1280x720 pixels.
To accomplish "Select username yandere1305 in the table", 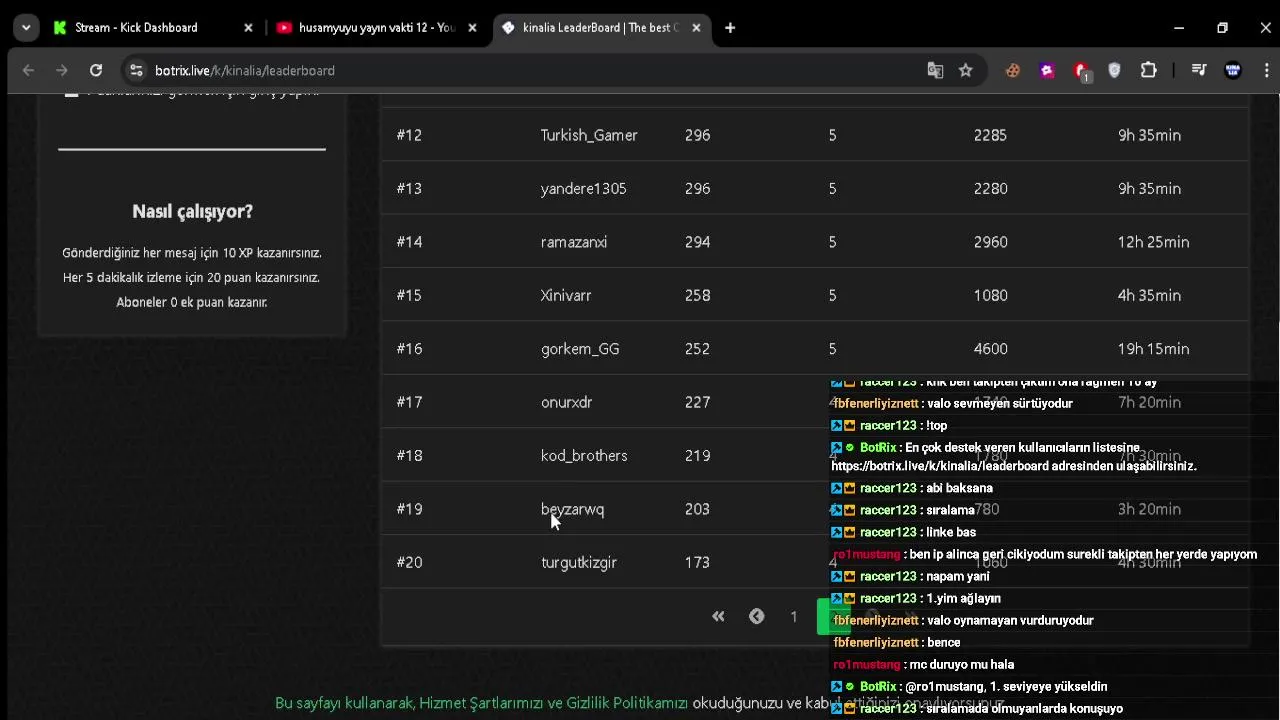I will (583, 189).
